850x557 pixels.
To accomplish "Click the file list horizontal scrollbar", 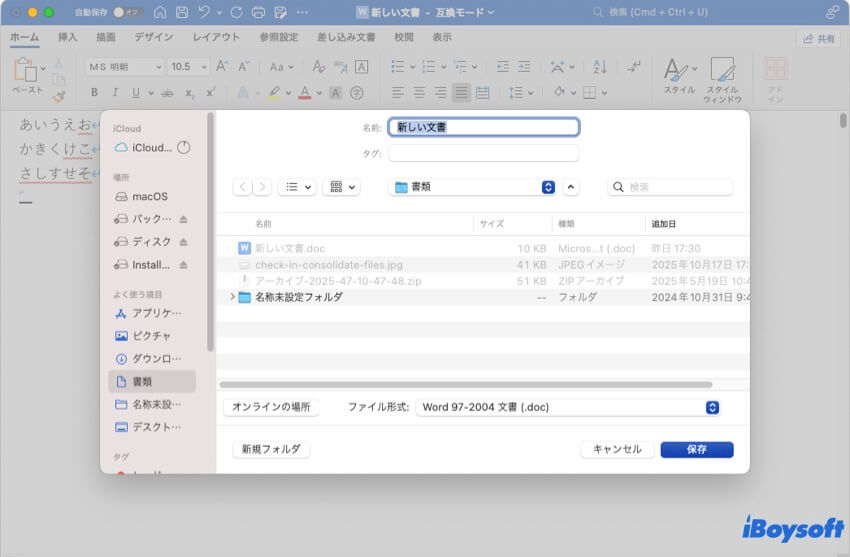I will click(466, 385).
